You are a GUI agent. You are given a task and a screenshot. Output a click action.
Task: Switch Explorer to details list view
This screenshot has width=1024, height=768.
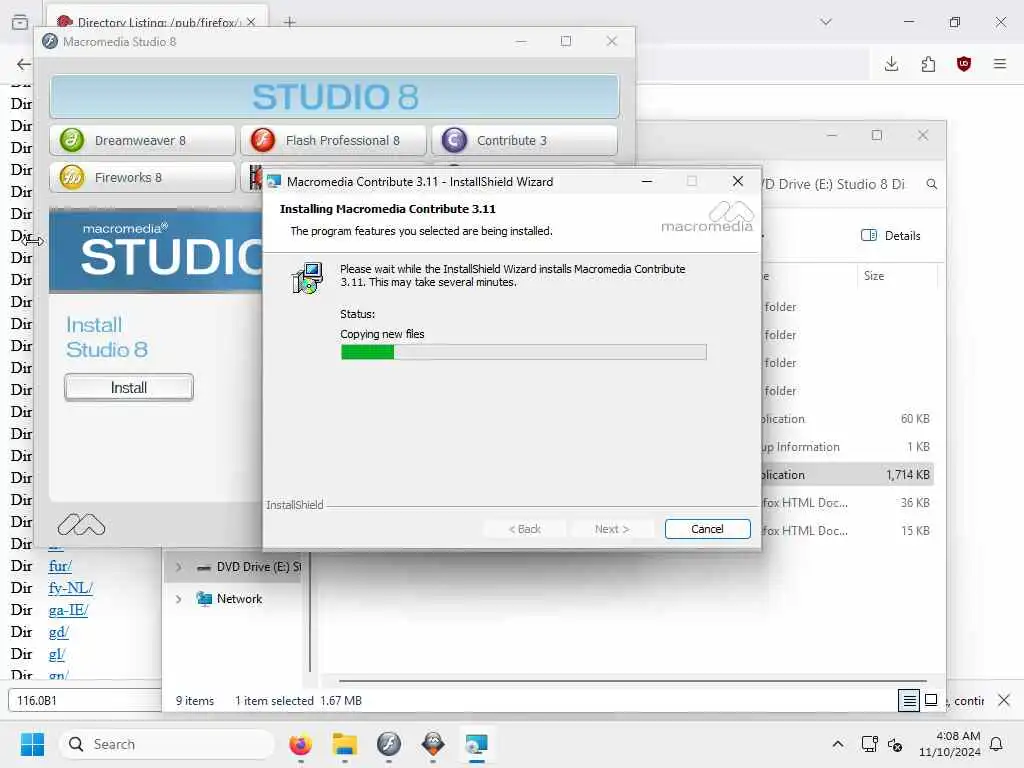(908, 701)
